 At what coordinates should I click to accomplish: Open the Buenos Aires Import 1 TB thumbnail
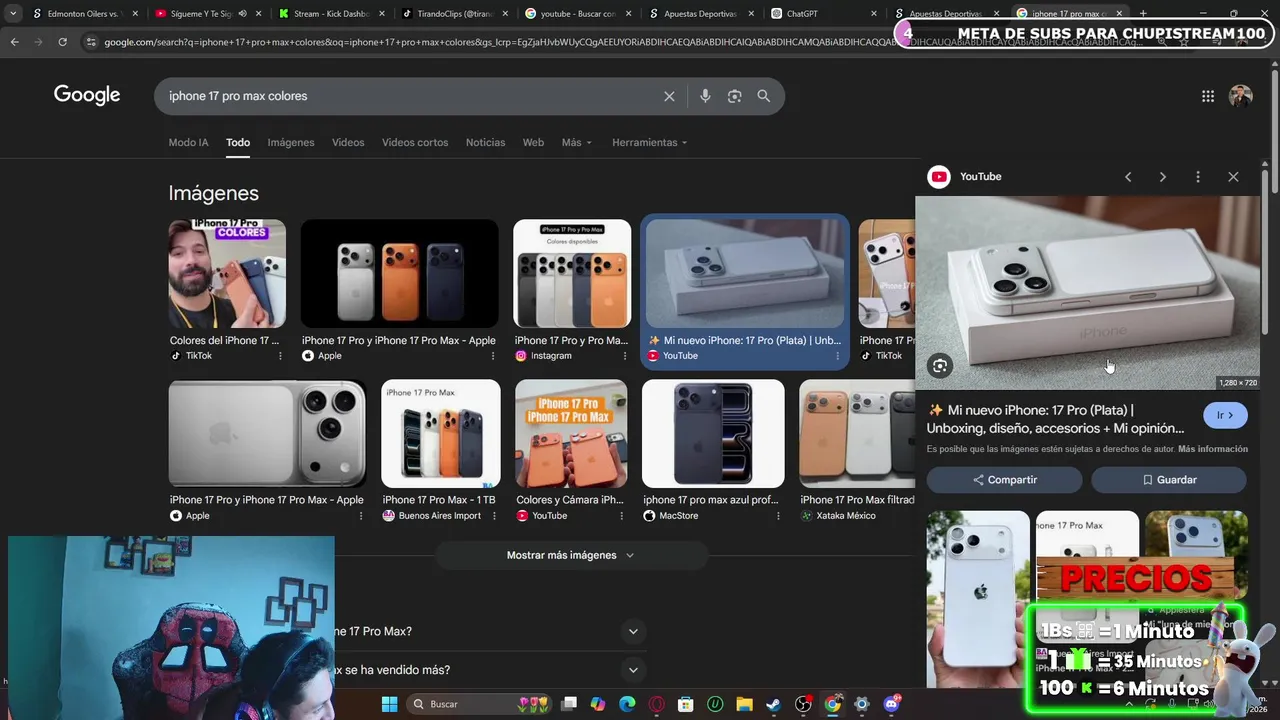click(440, 433)
